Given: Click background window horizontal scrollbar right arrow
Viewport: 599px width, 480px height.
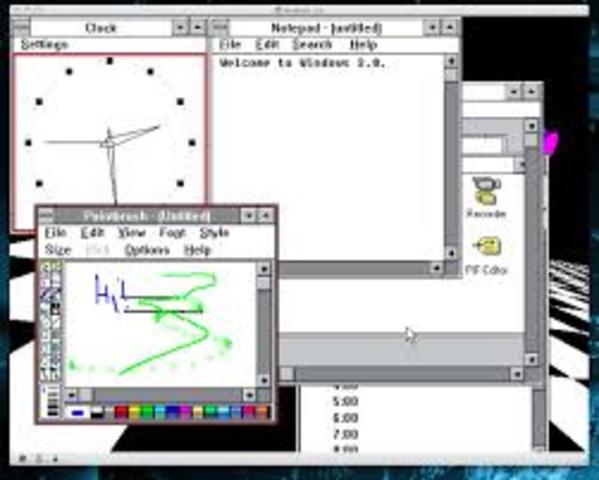Looking at the screenshot, I should (516, 374).
